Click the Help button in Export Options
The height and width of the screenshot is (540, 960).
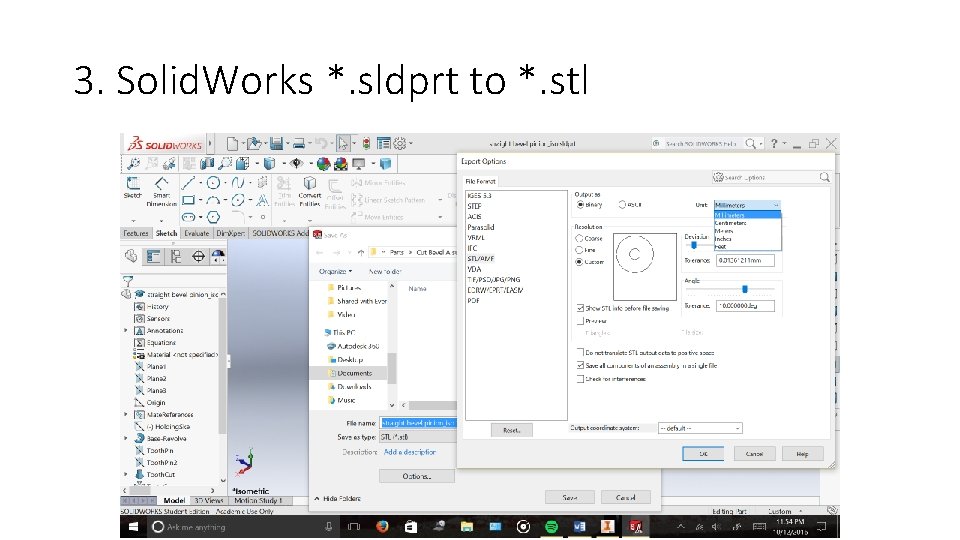coord(803,454)
